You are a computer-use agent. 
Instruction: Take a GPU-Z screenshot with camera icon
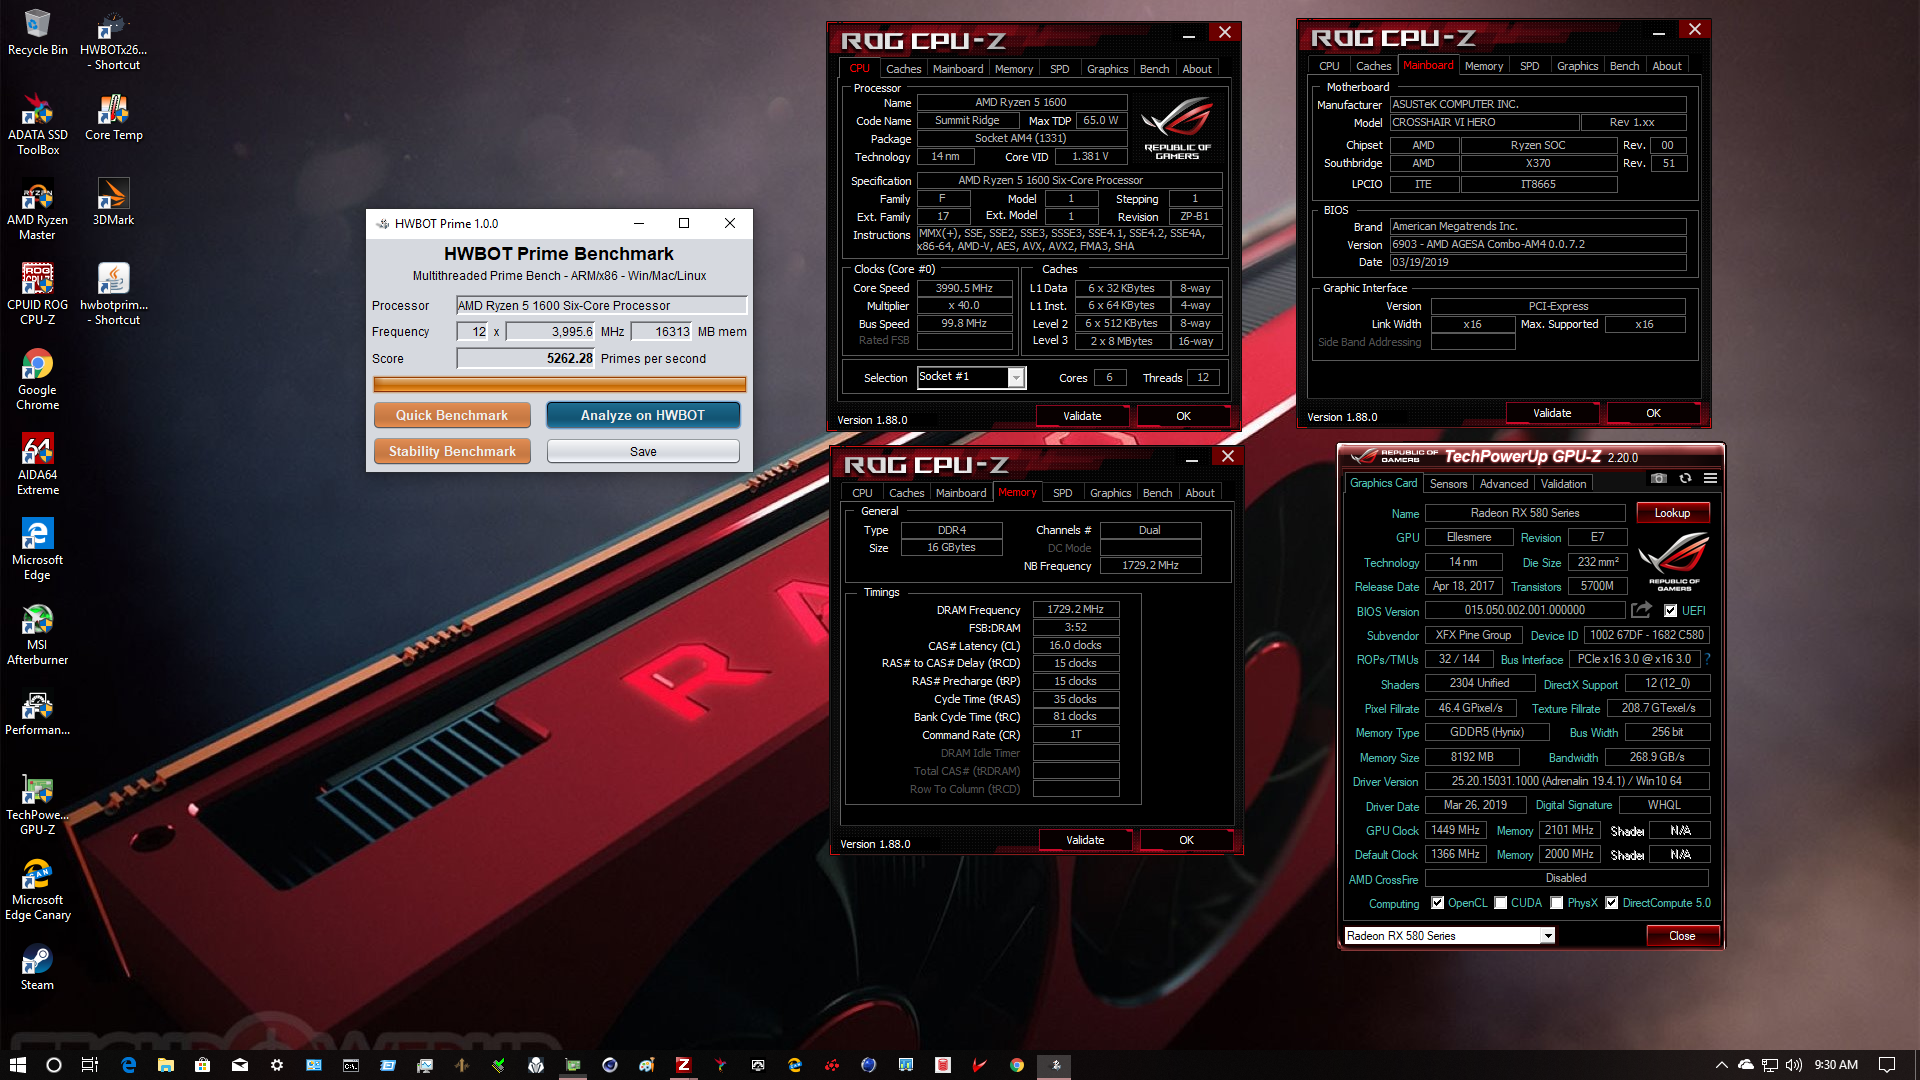coord(1658,479)
